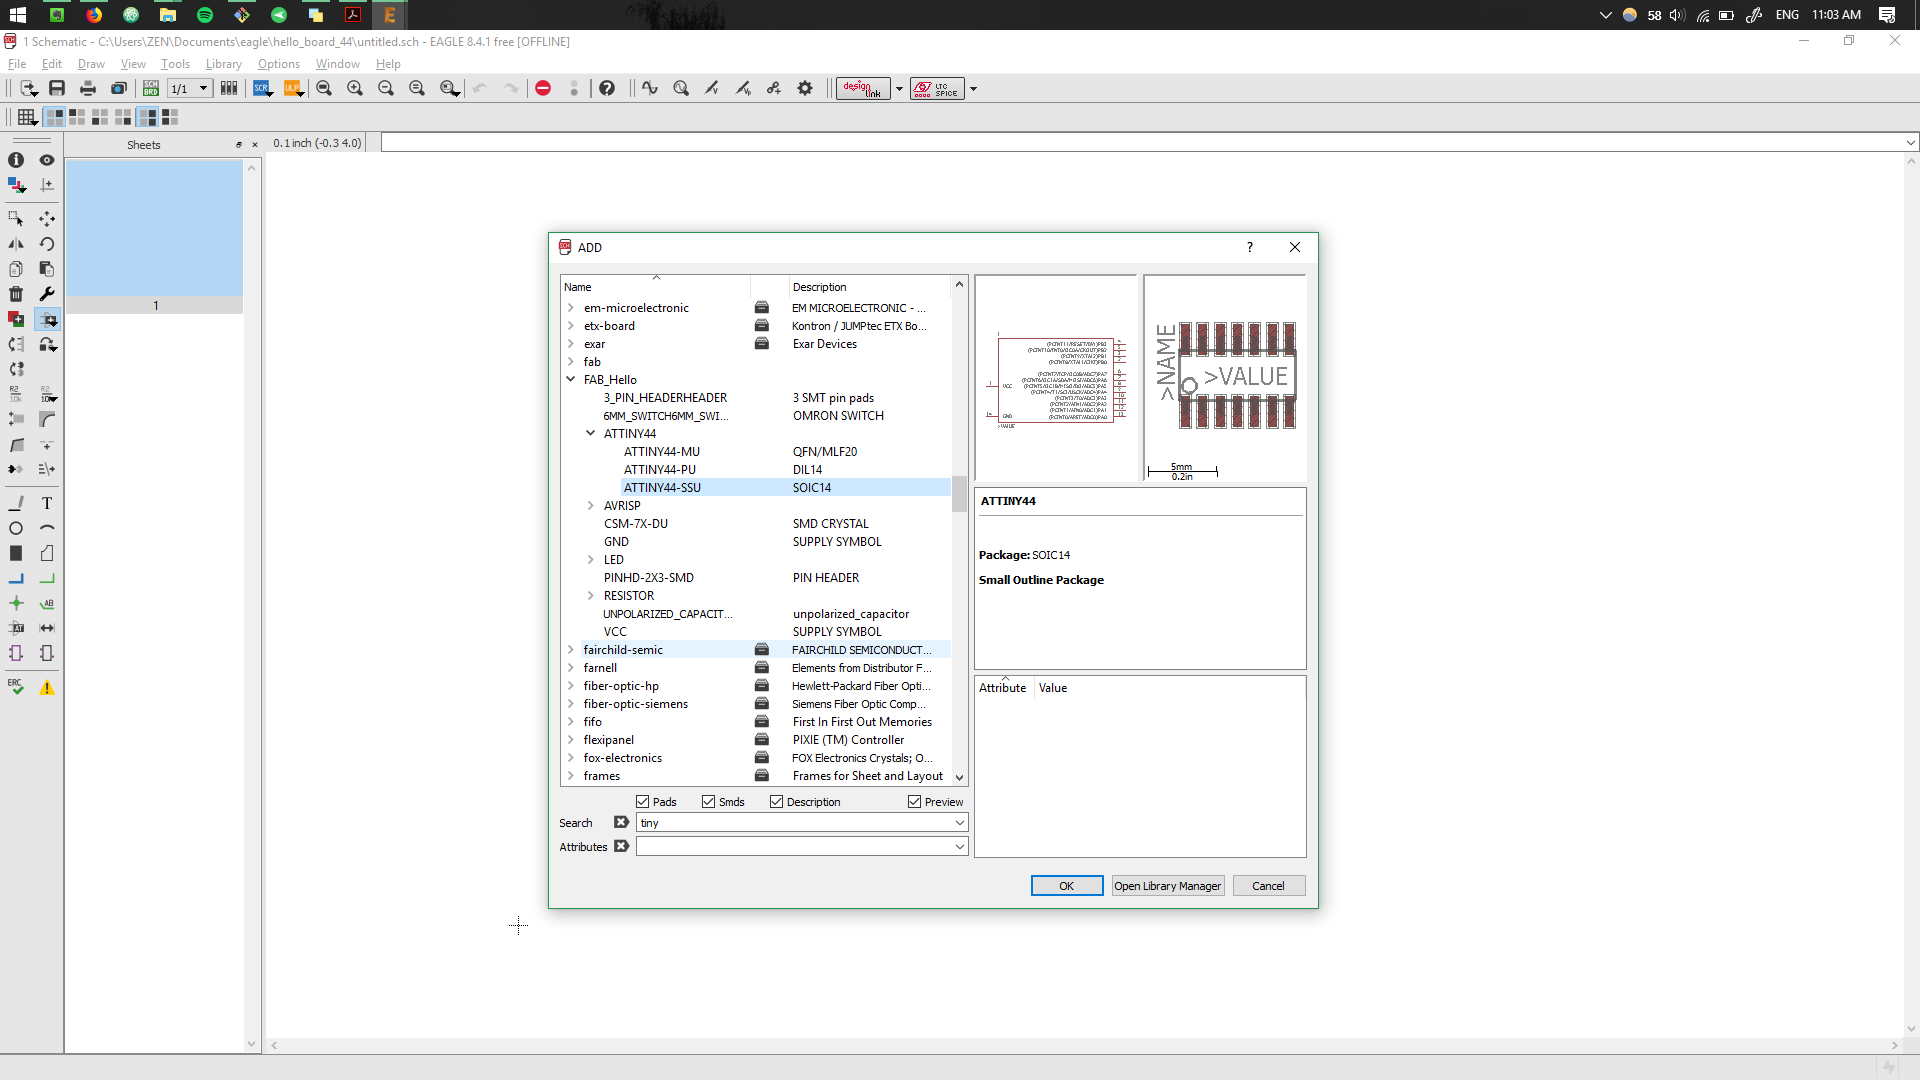Image resolution: width=1920 pixels, height=1080 pixels.
Task: Expand the fairchild-semic library
Action: (x=571, y=650)
